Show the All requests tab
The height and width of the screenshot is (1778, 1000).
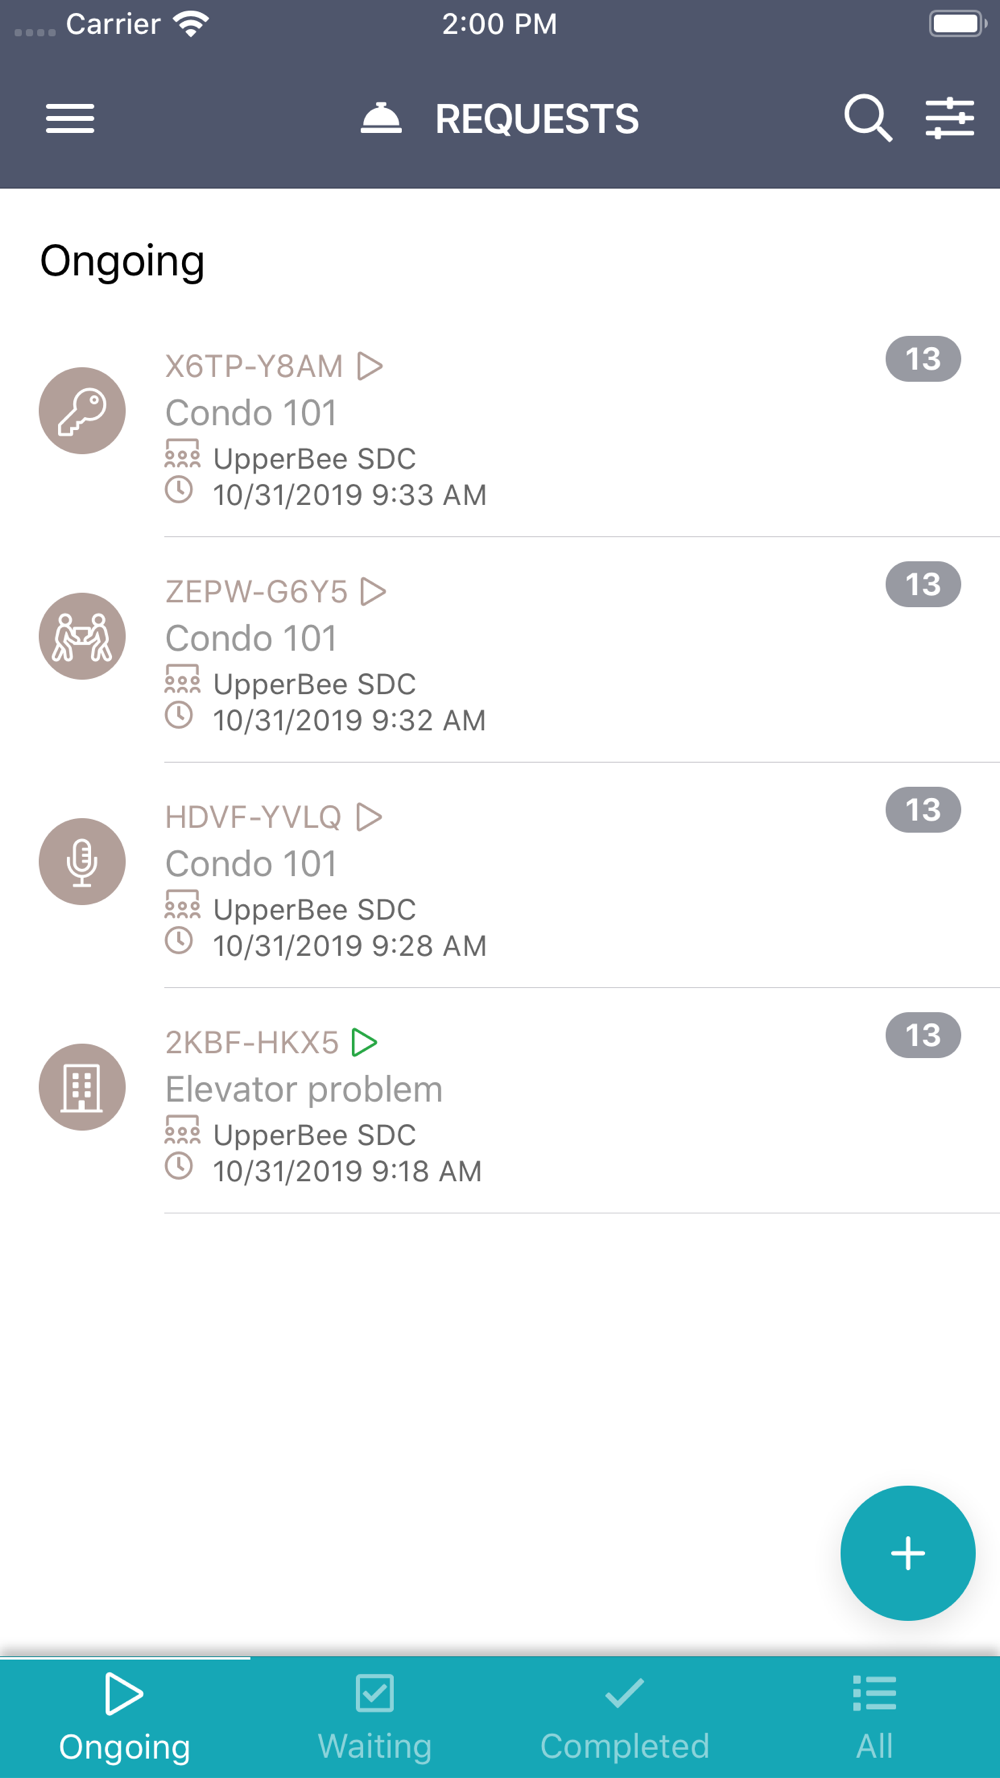pyautogui.click(x=874, y=1717)
